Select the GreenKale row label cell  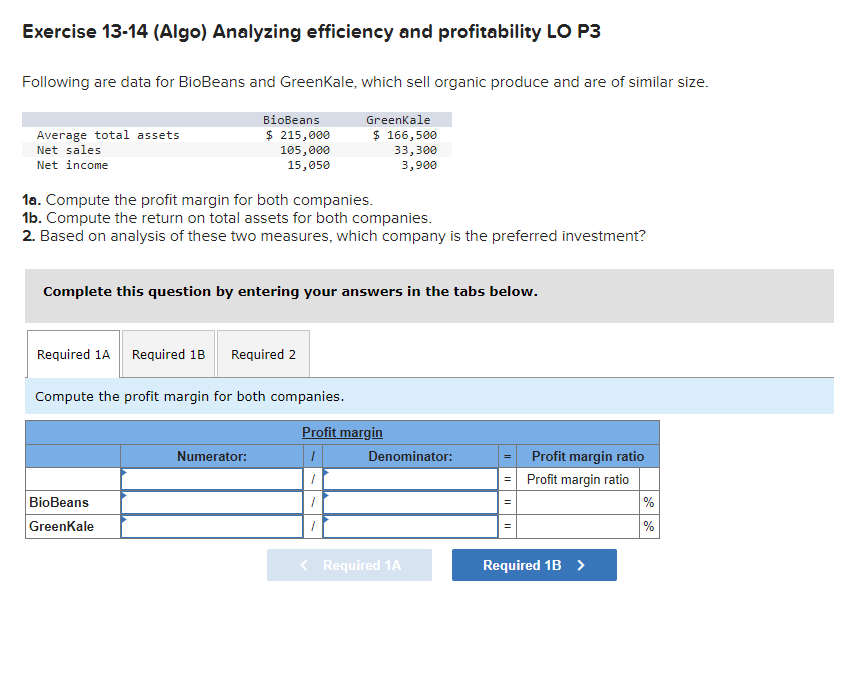tap(60, 526)
